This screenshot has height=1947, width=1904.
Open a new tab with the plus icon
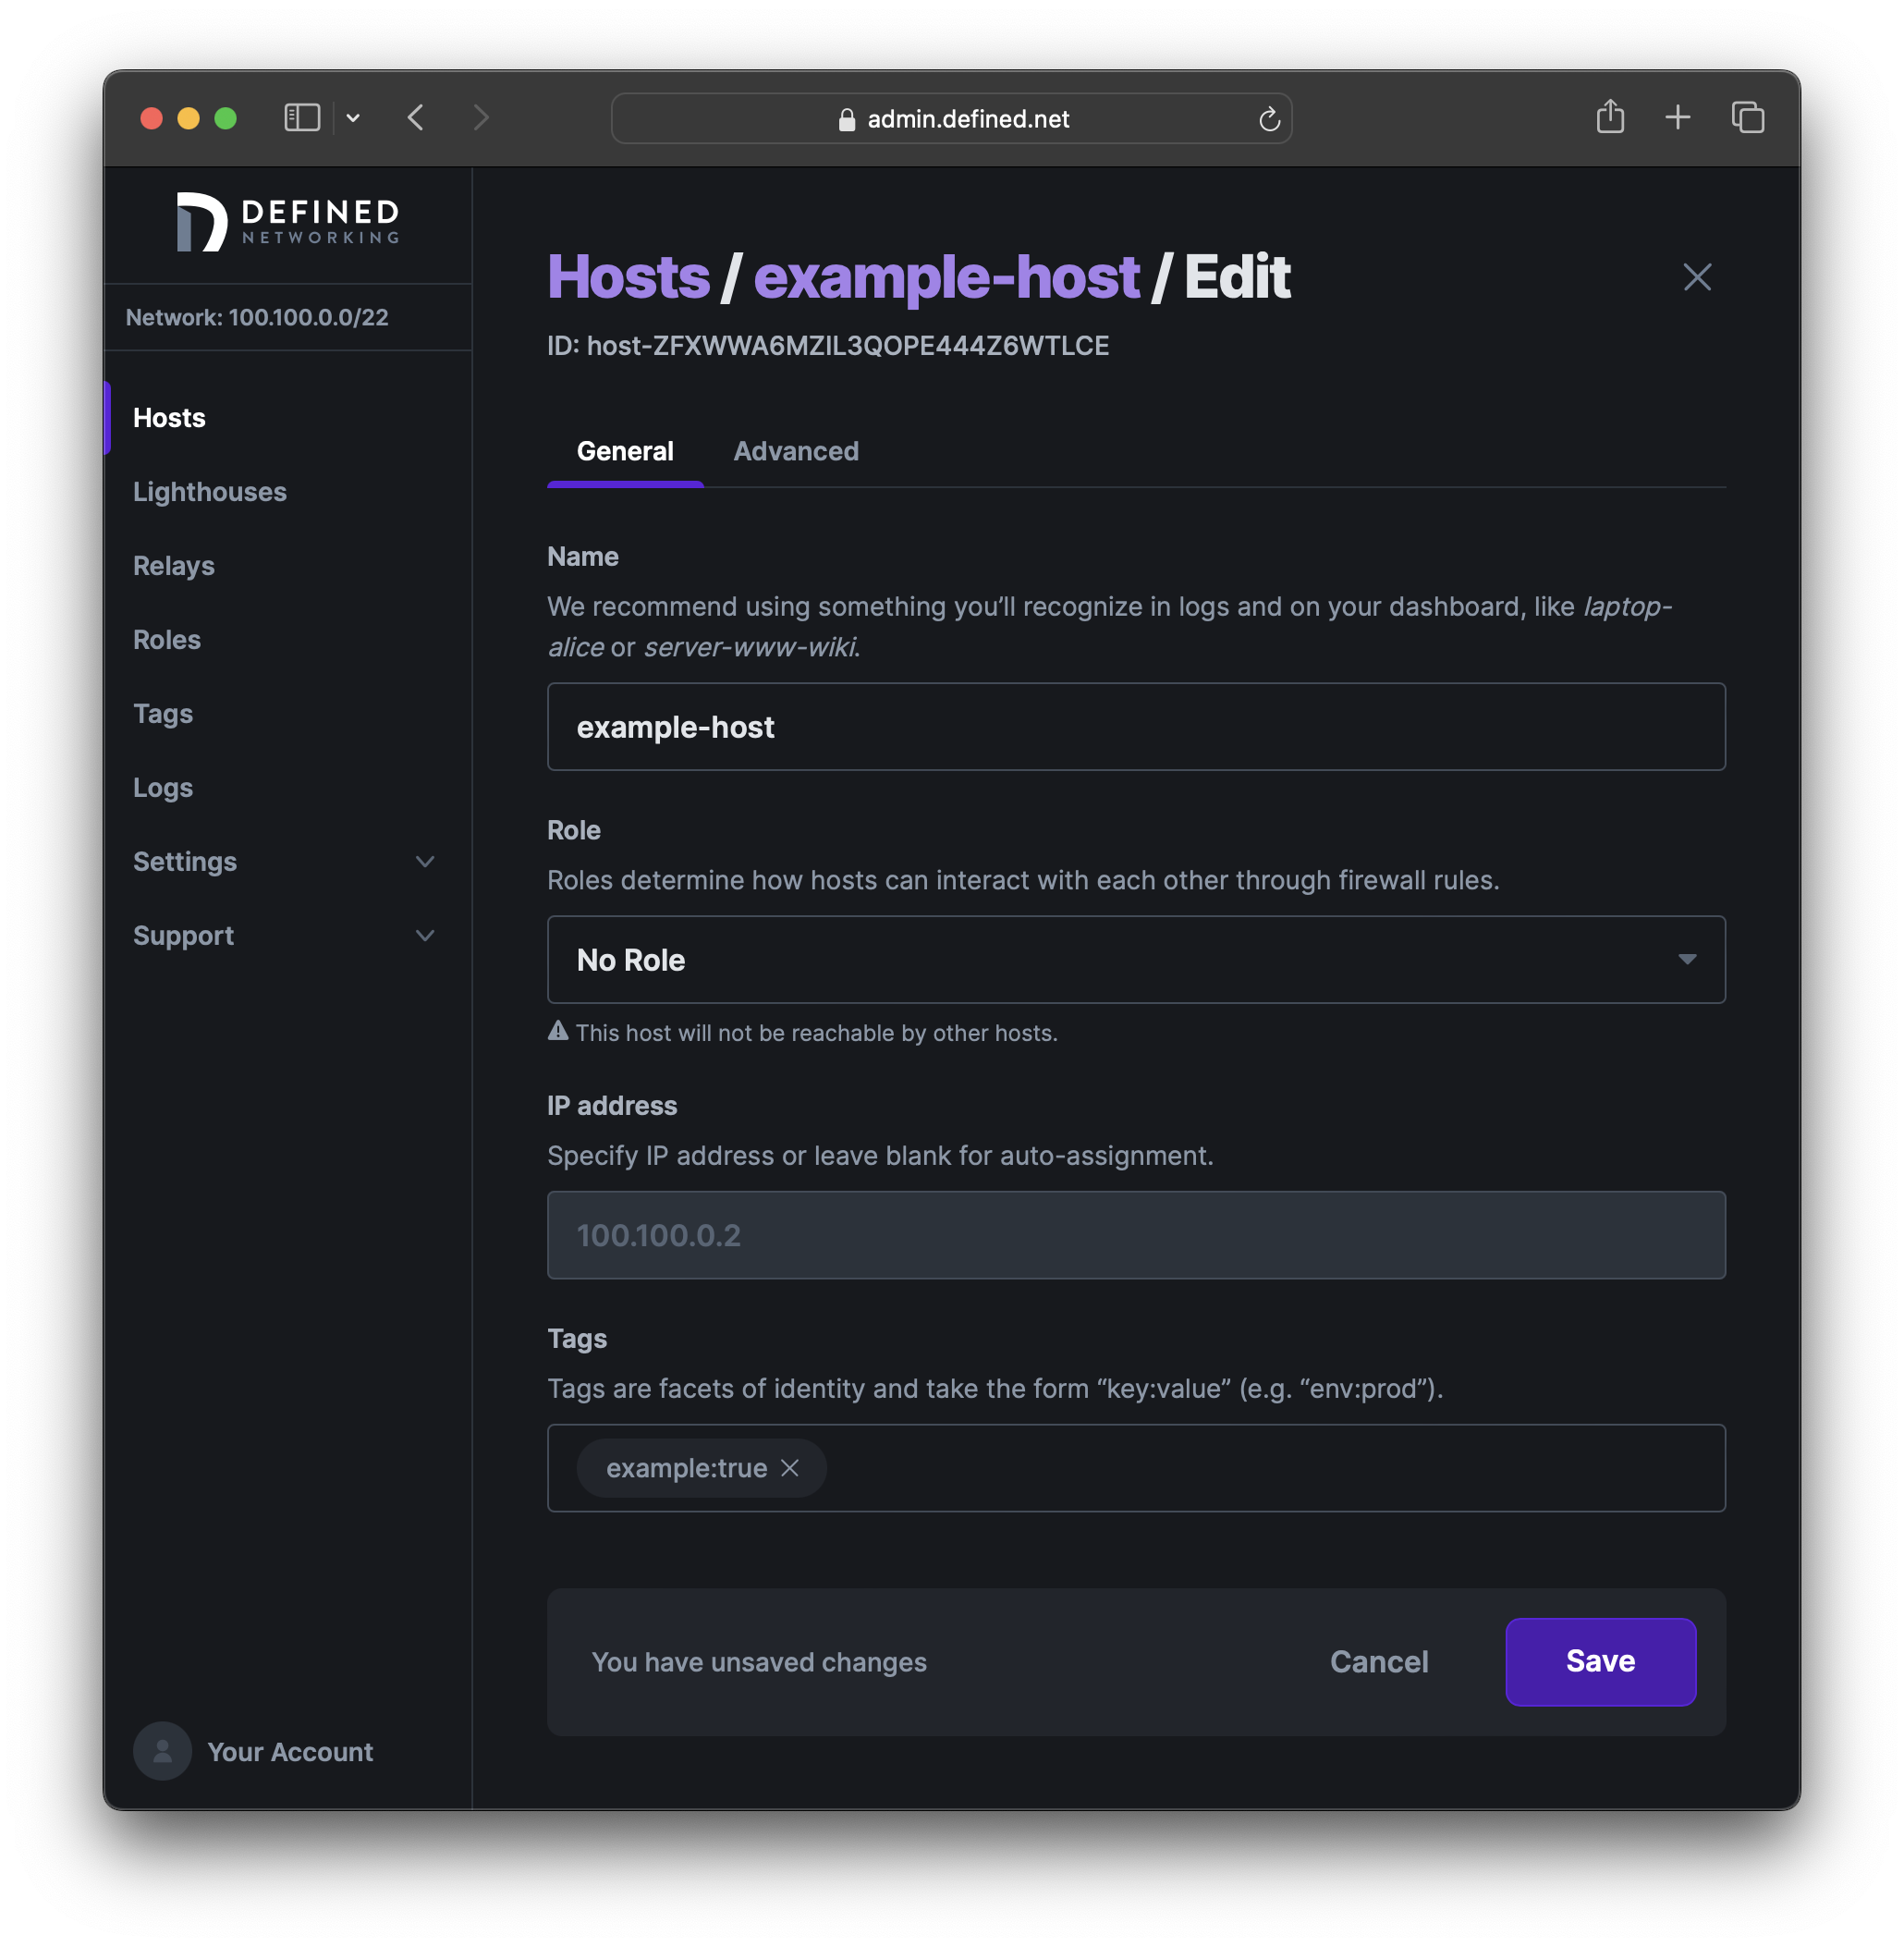[1678, 117]
